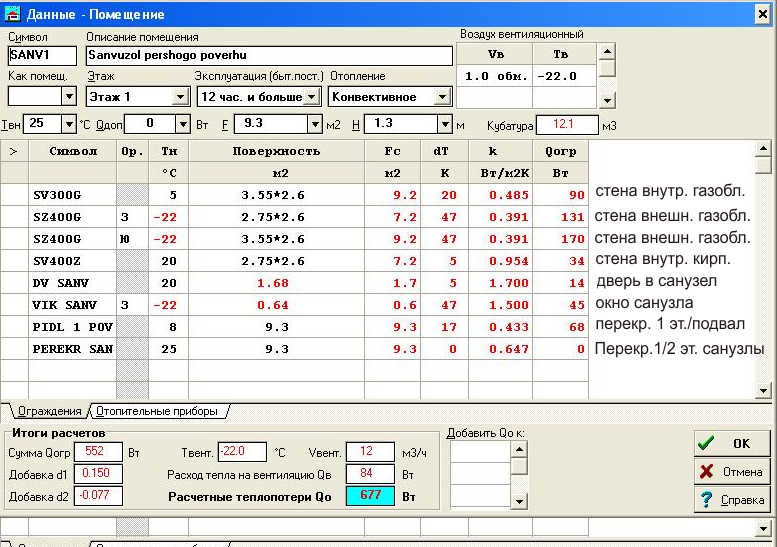Viewport: 777px width, 547px height.
Task: Open the Эксплуатация dropdown list
Action: (311, 97)
